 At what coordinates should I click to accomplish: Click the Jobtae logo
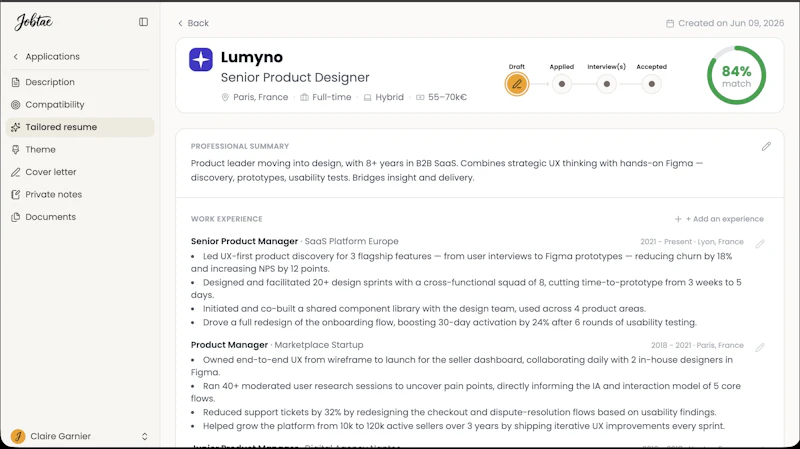(x=34, y=22)
